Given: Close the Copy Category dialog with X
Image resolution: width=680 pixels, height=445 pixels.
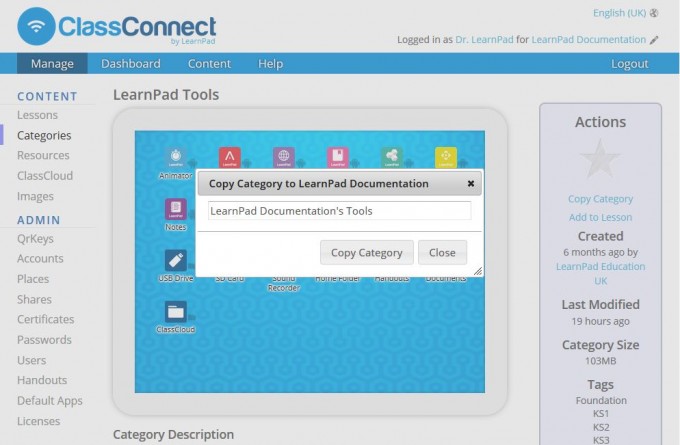Looking at the screenshot, I should pyautogui.click(x=471, y=183).
